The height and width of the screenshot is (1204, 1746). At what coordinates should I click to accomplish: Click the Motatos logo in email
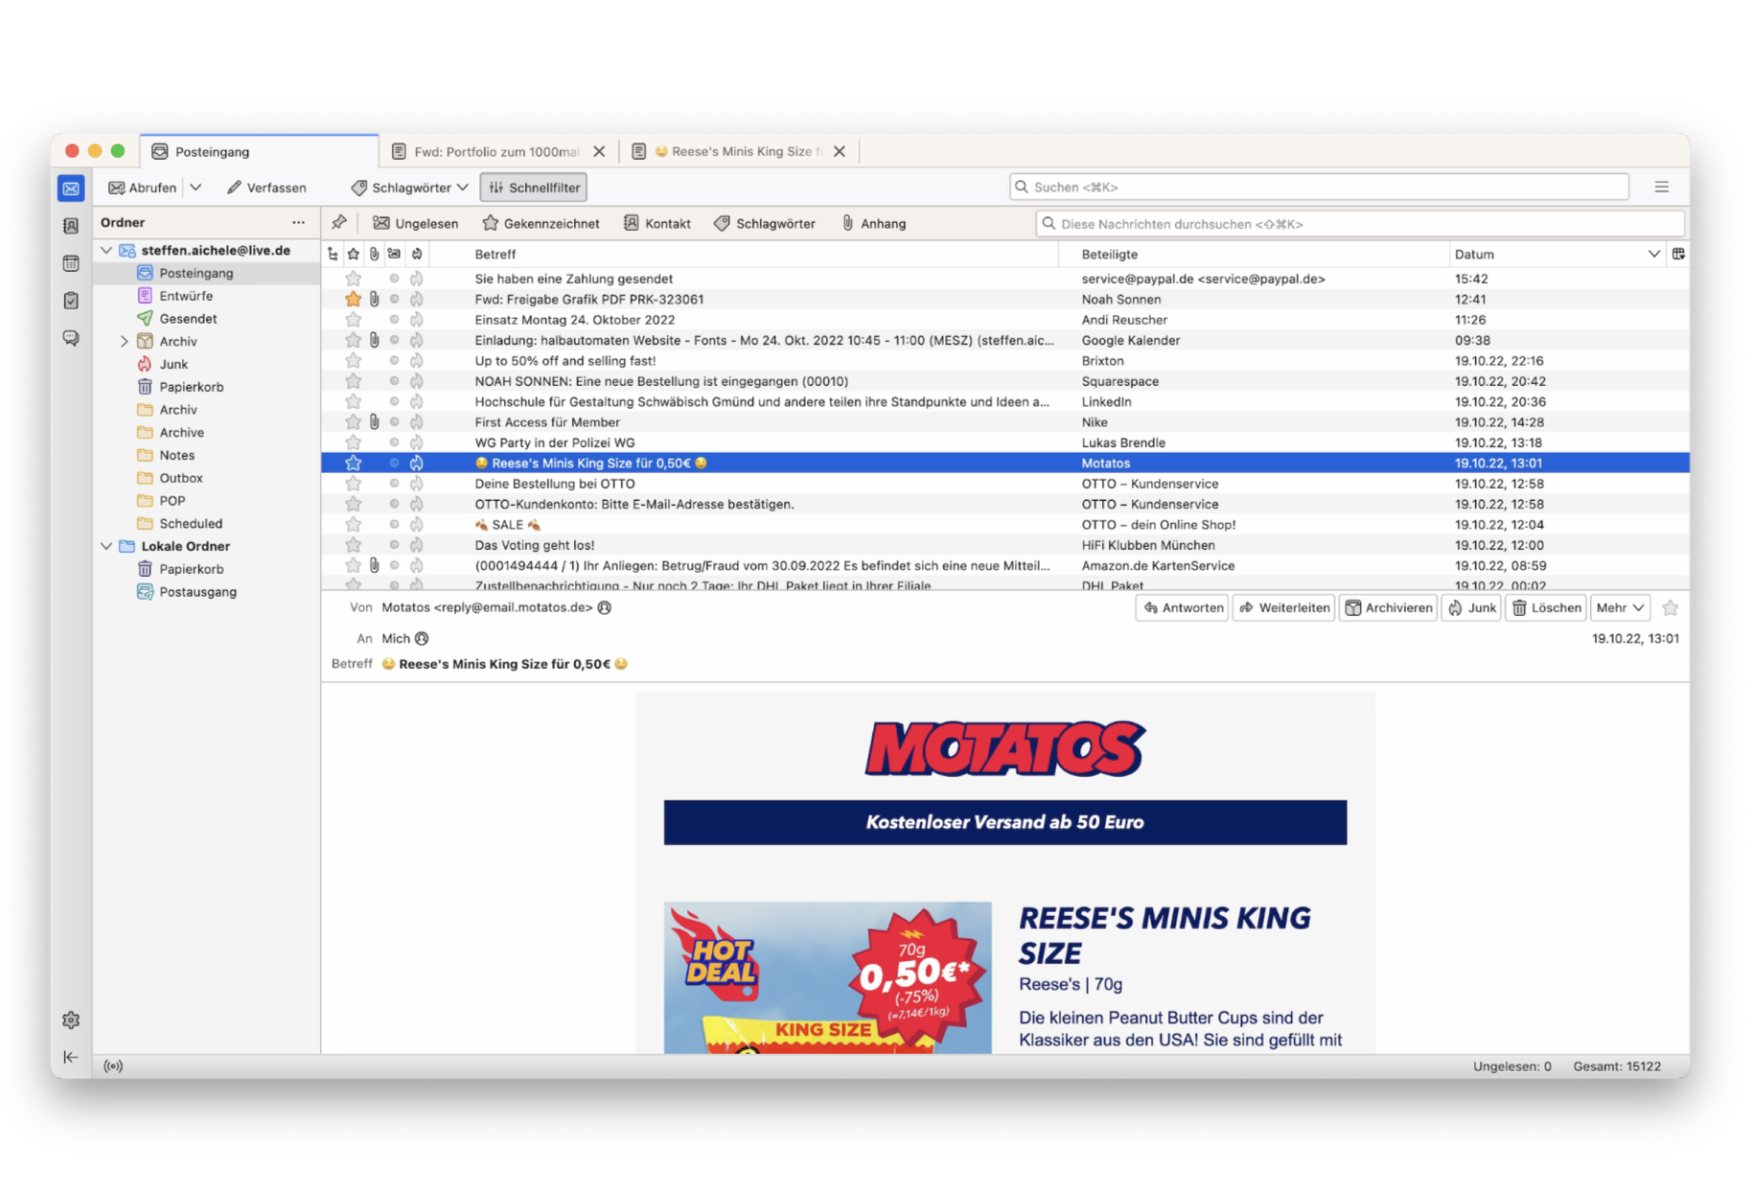click(x=1005, y=748)
